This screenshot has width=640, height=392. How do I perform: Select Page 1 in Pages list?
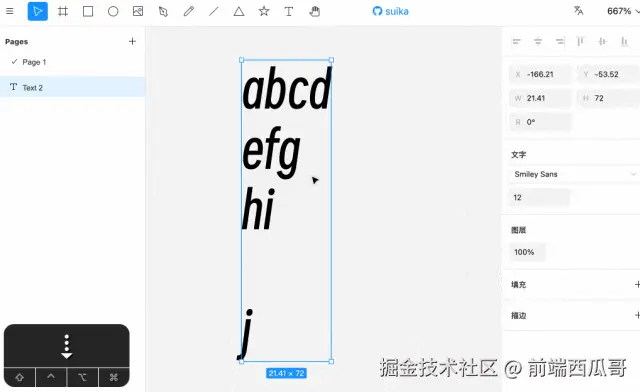73,62
